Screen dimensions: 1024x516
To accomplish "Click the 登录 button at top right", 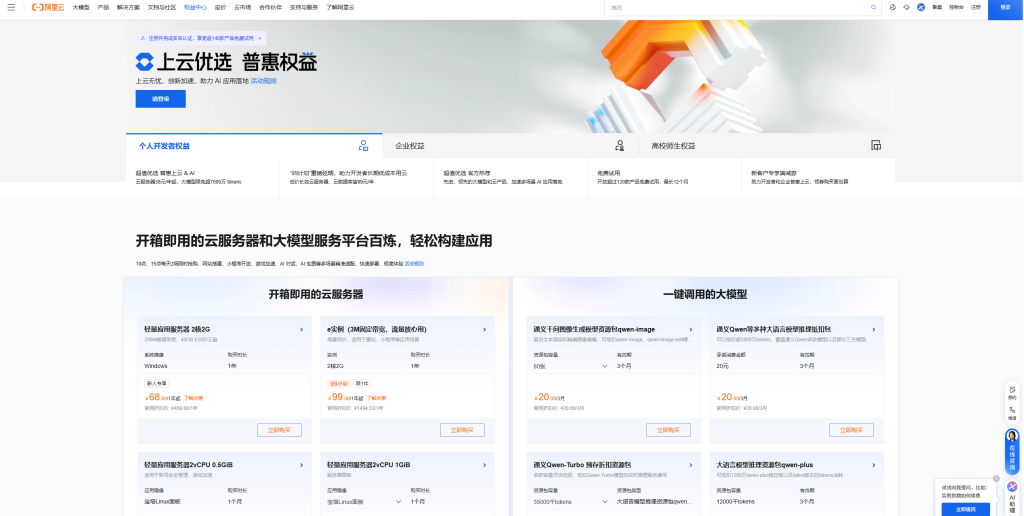I will coord(1005,7).
